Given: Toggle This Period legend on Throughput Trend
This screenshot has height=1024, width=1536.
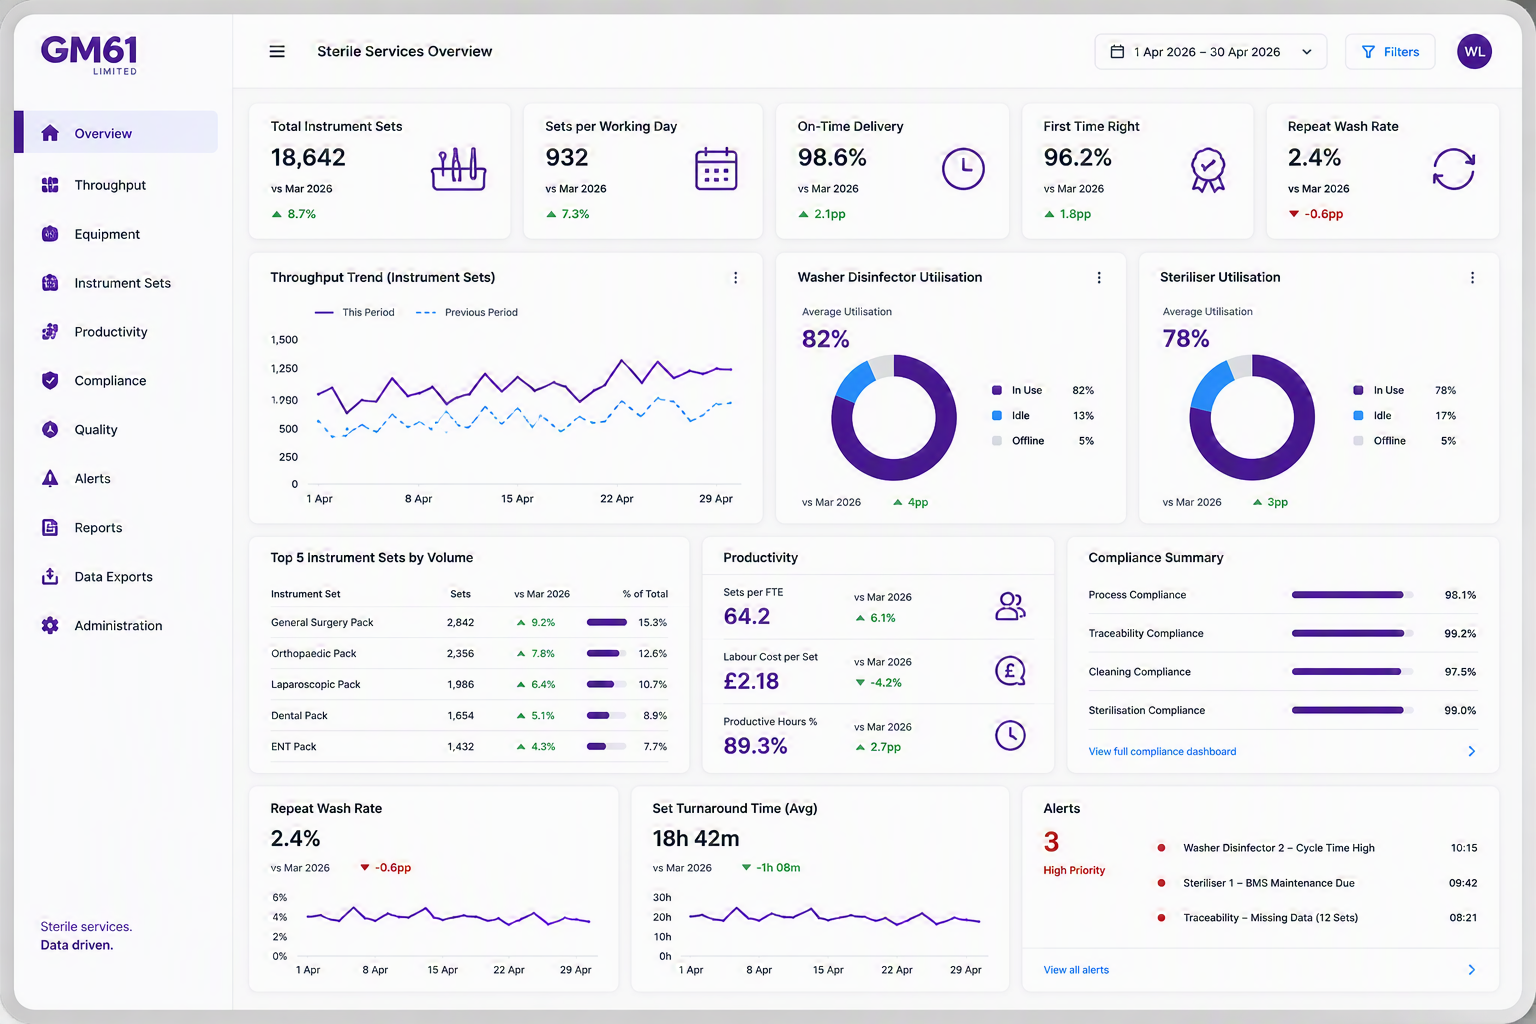Looking at the screenshot, I should coord(355,312).
